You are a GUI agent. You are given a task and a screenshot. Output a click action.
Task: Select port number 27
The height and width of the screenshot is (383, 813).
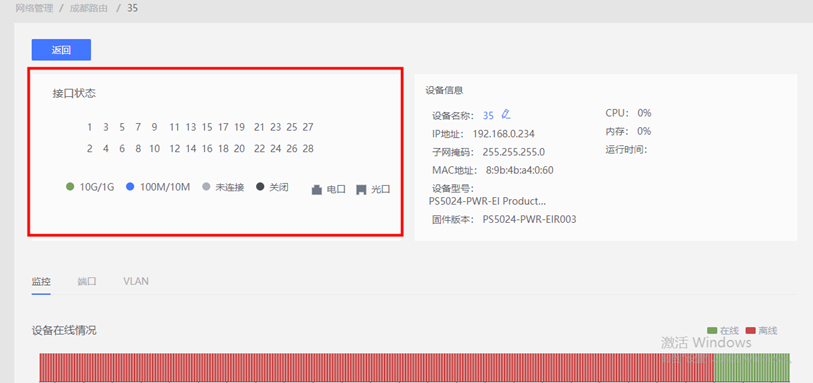coord(308,127)
